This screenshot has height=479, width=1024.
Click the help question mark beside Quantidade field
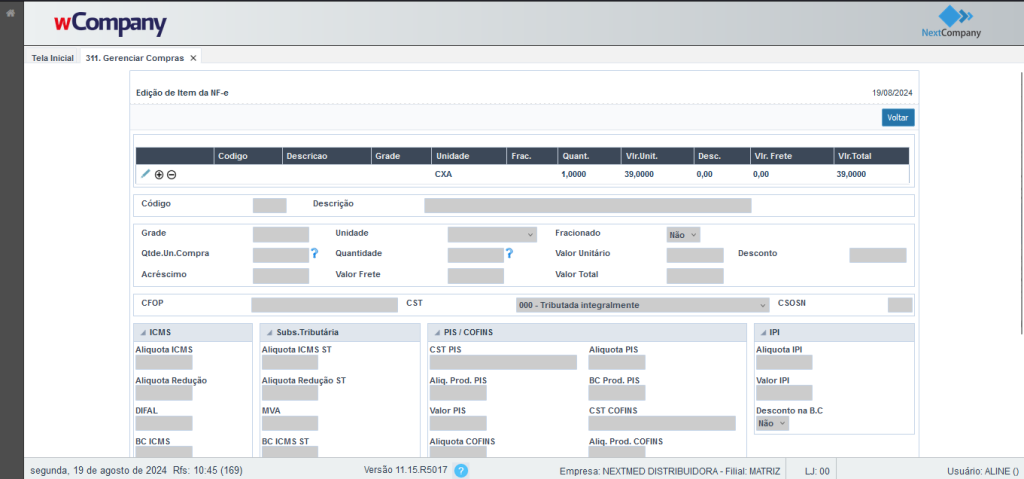coord(509,253)
